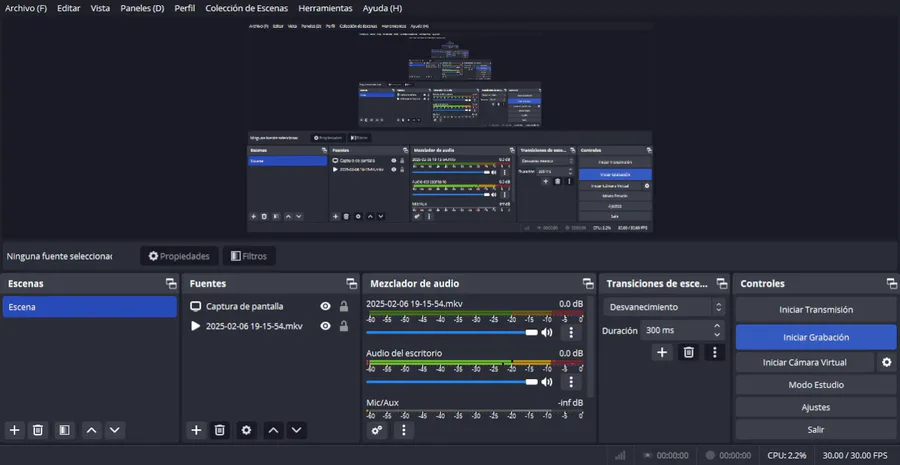Open Ayuda (H) menu
Screen dimensions: 900x465
coord(382,9)
